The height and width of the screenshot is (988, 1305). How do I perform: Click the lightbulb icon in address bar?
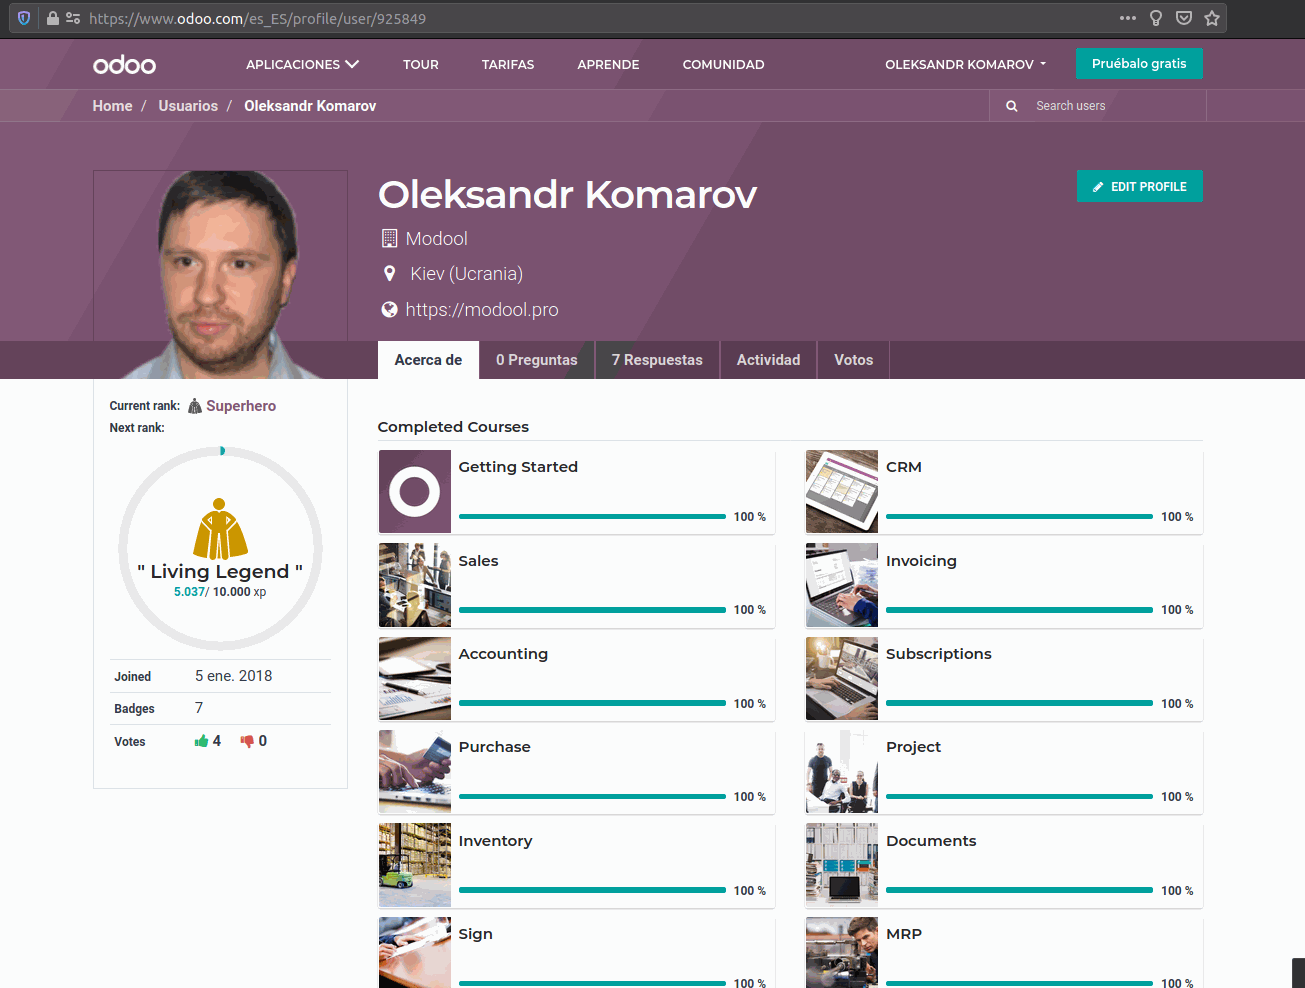tap(1156, 18)
